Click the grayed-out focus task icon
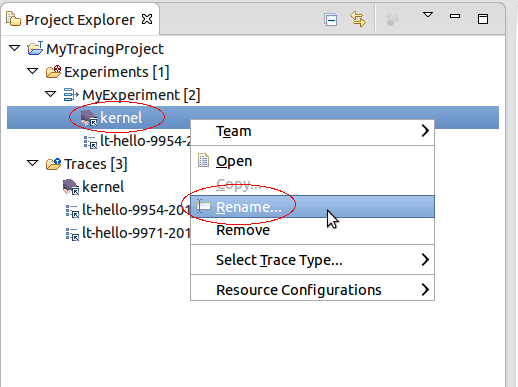The width and height of the screenshot is (518, 387). (x=392, y=19)
